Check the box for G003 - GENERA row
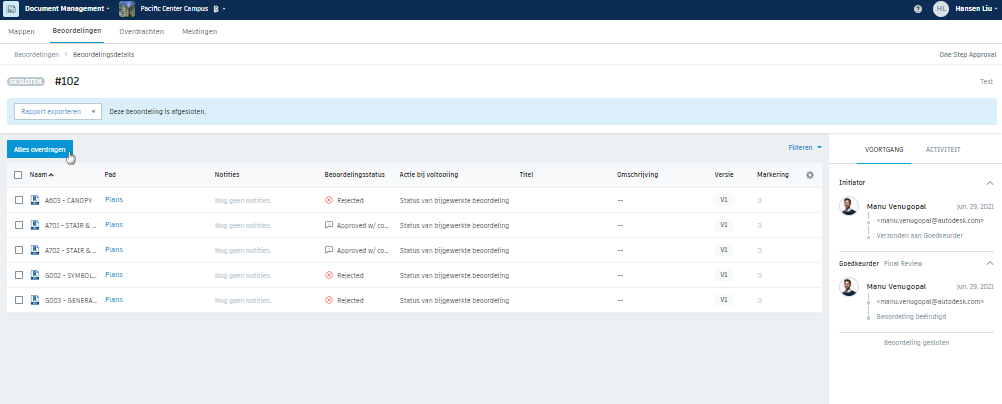This screenshot has width=1002, height=404. point(19,300)
